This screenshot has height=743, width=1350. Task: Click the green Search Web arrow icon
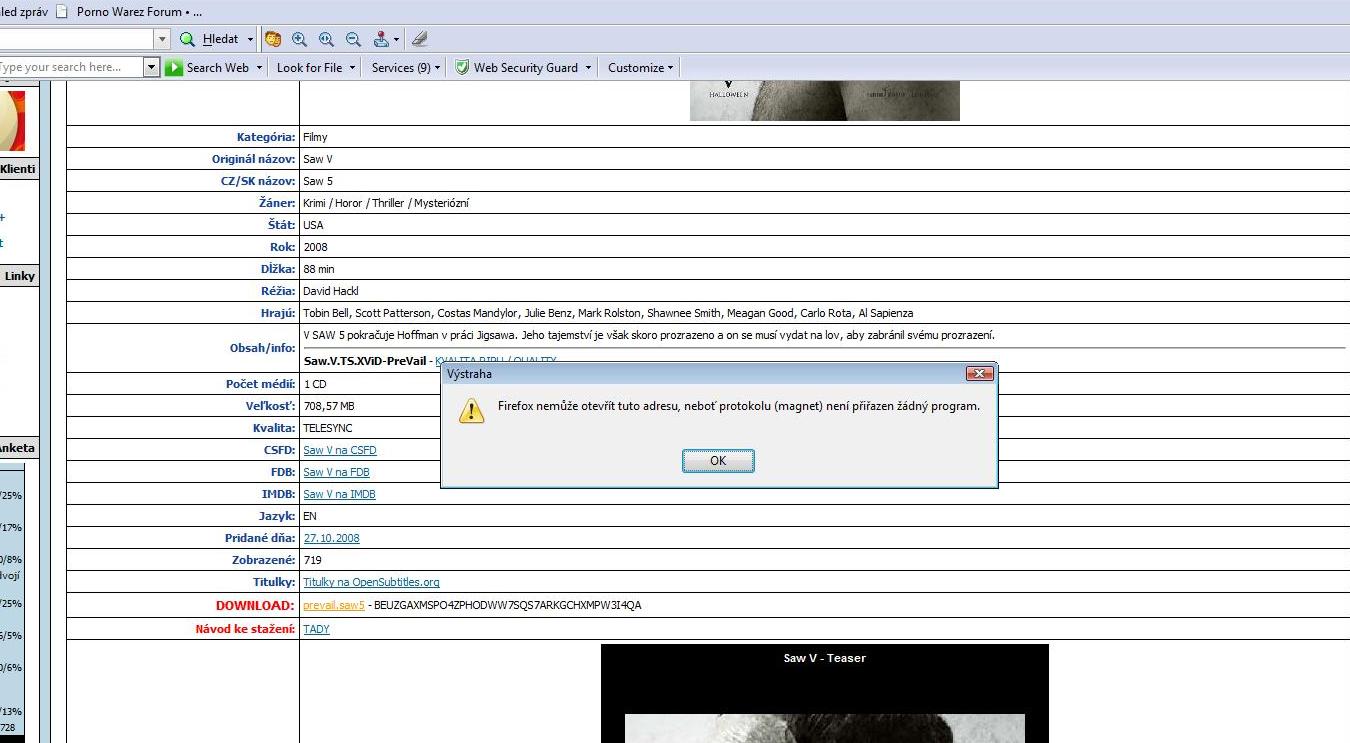click(x=174, y=67)
